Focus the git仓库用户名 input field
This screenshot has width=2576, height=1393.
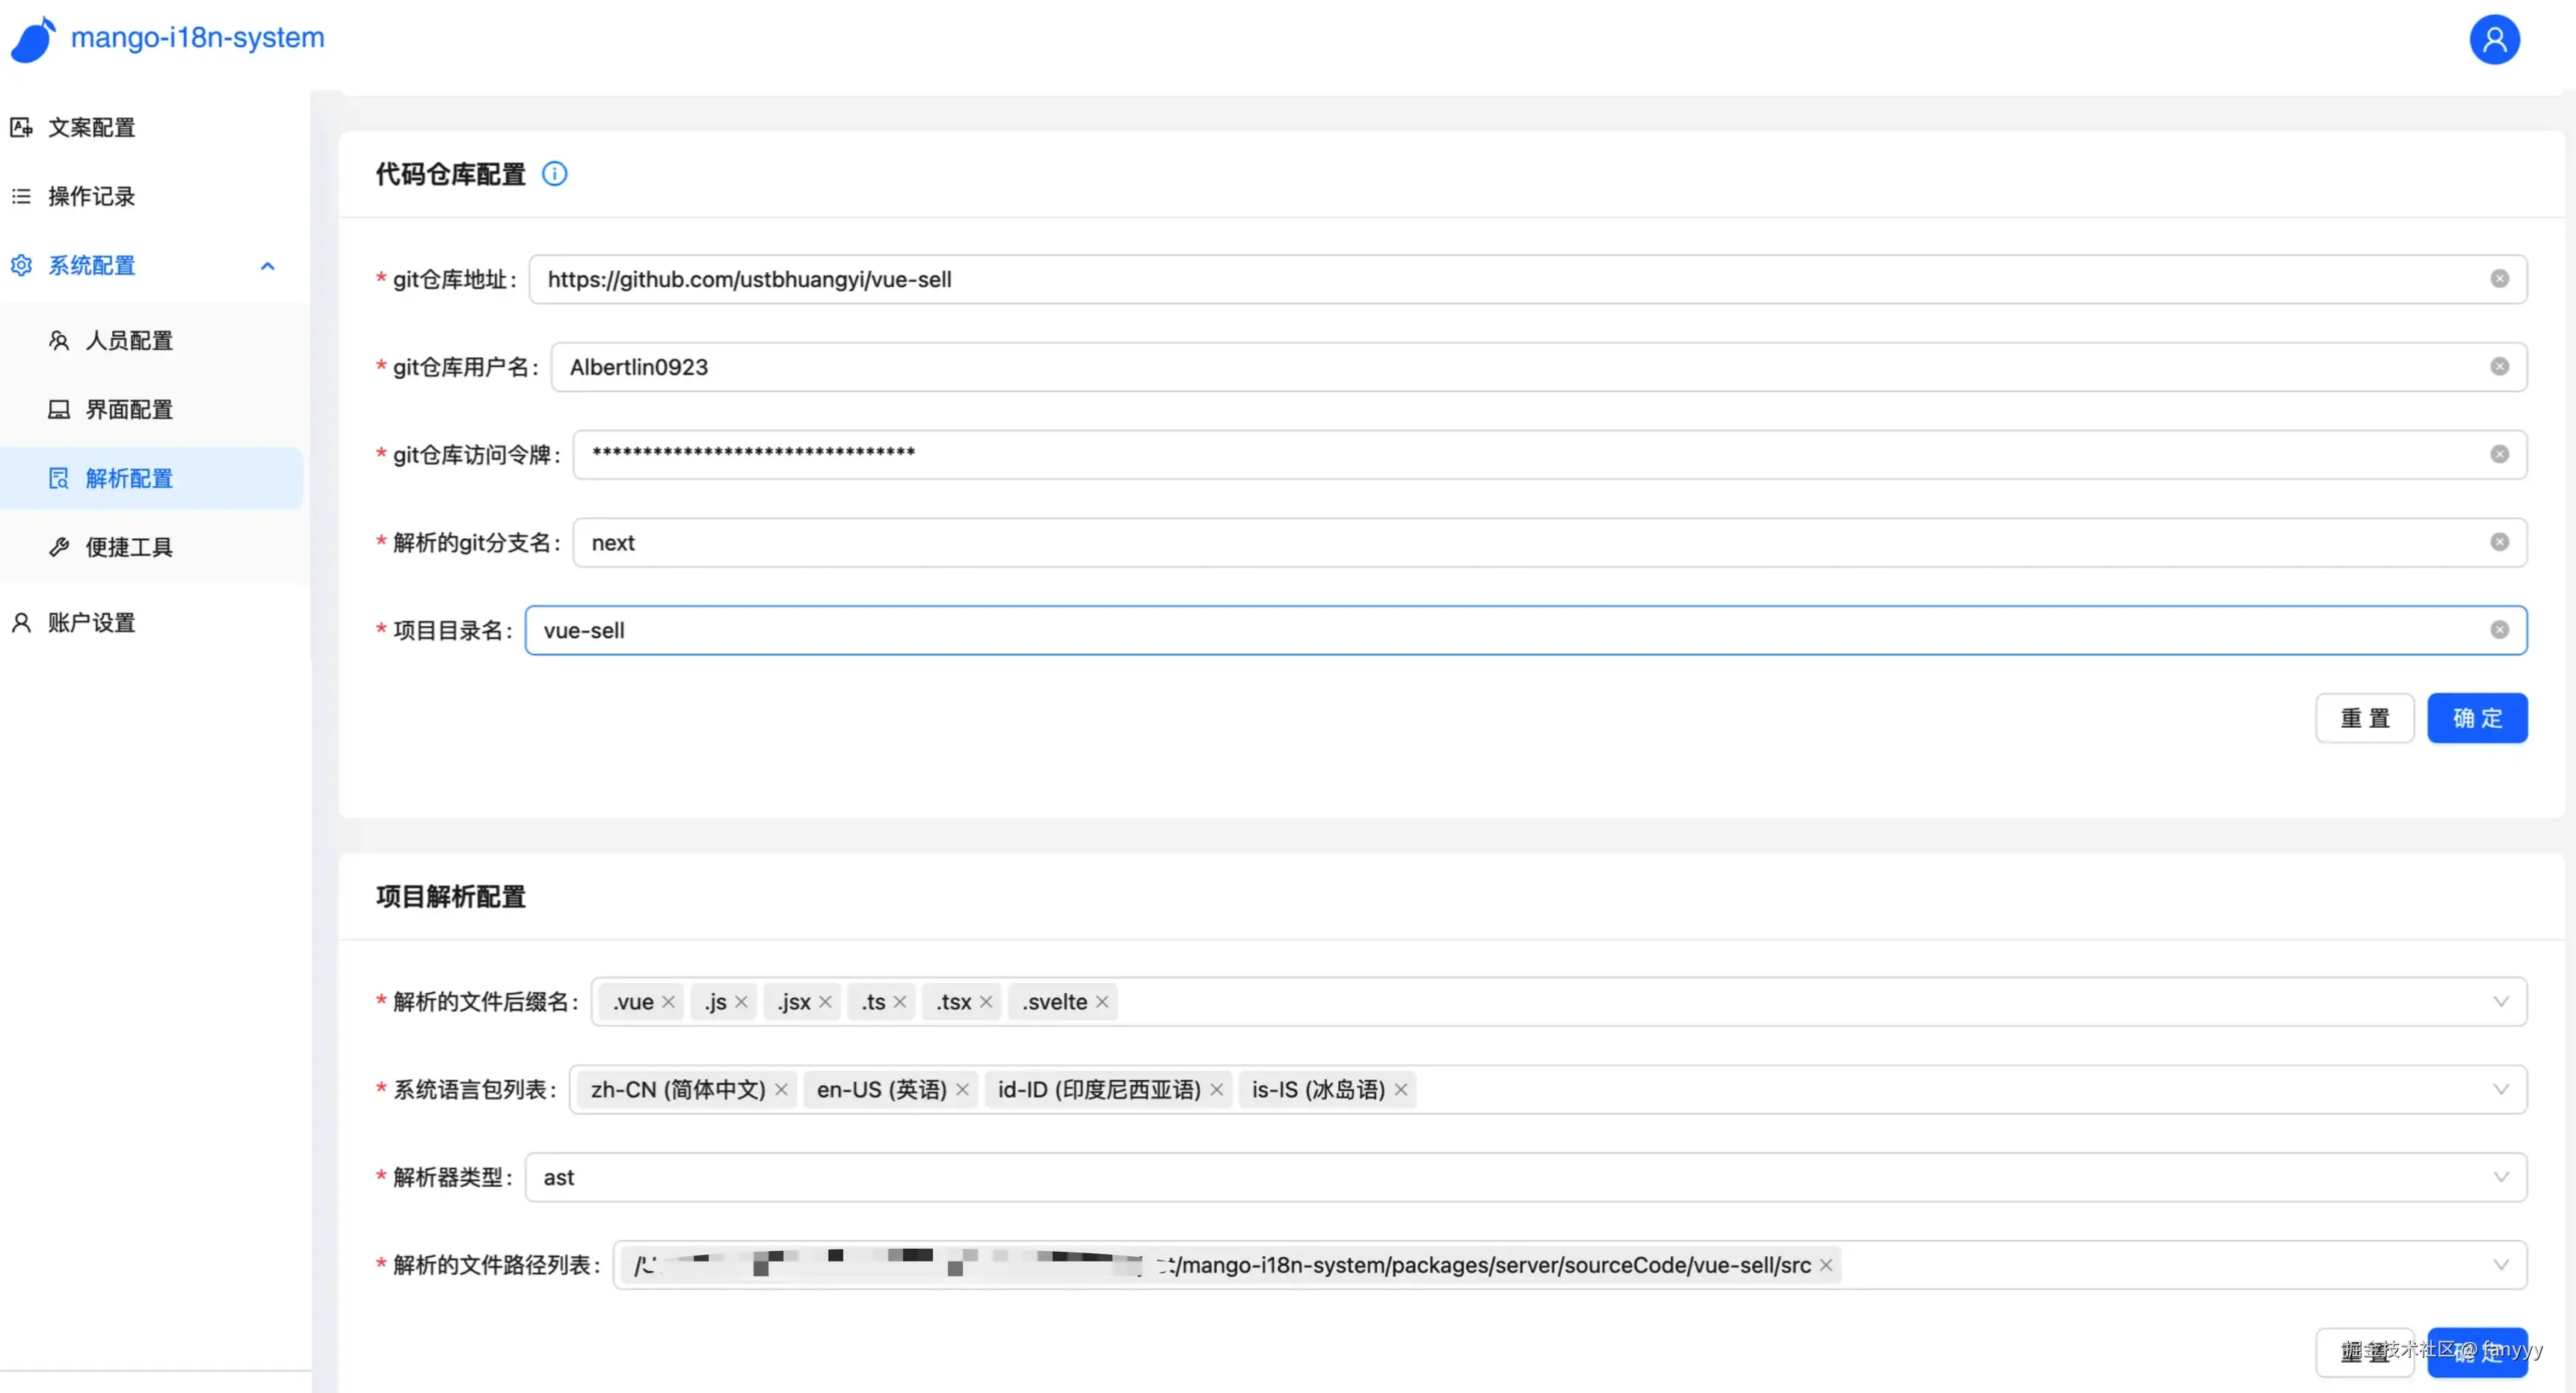[x=1500, y=367]
